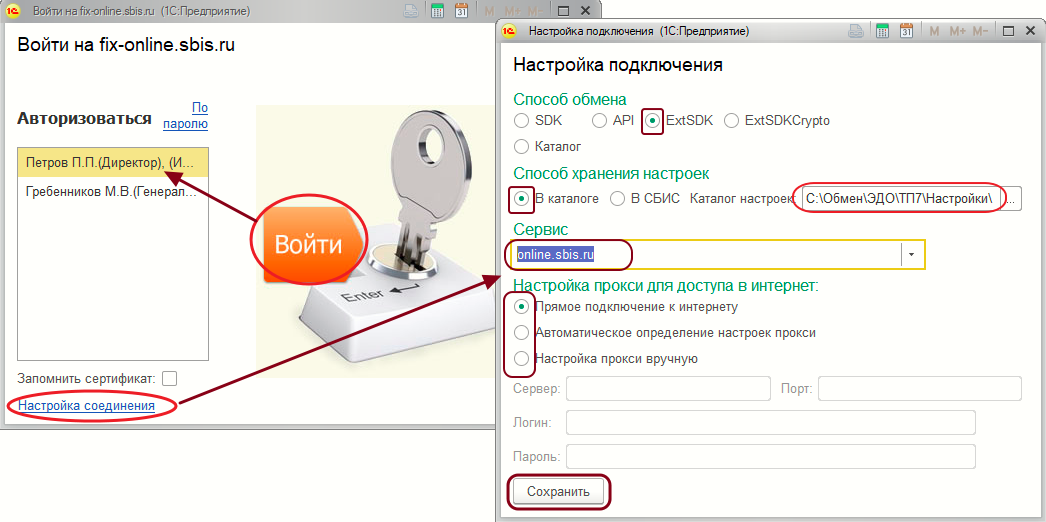Click the Сохранить button
1046x522 pixels.
pyautogui.click(x=558, y=492)
